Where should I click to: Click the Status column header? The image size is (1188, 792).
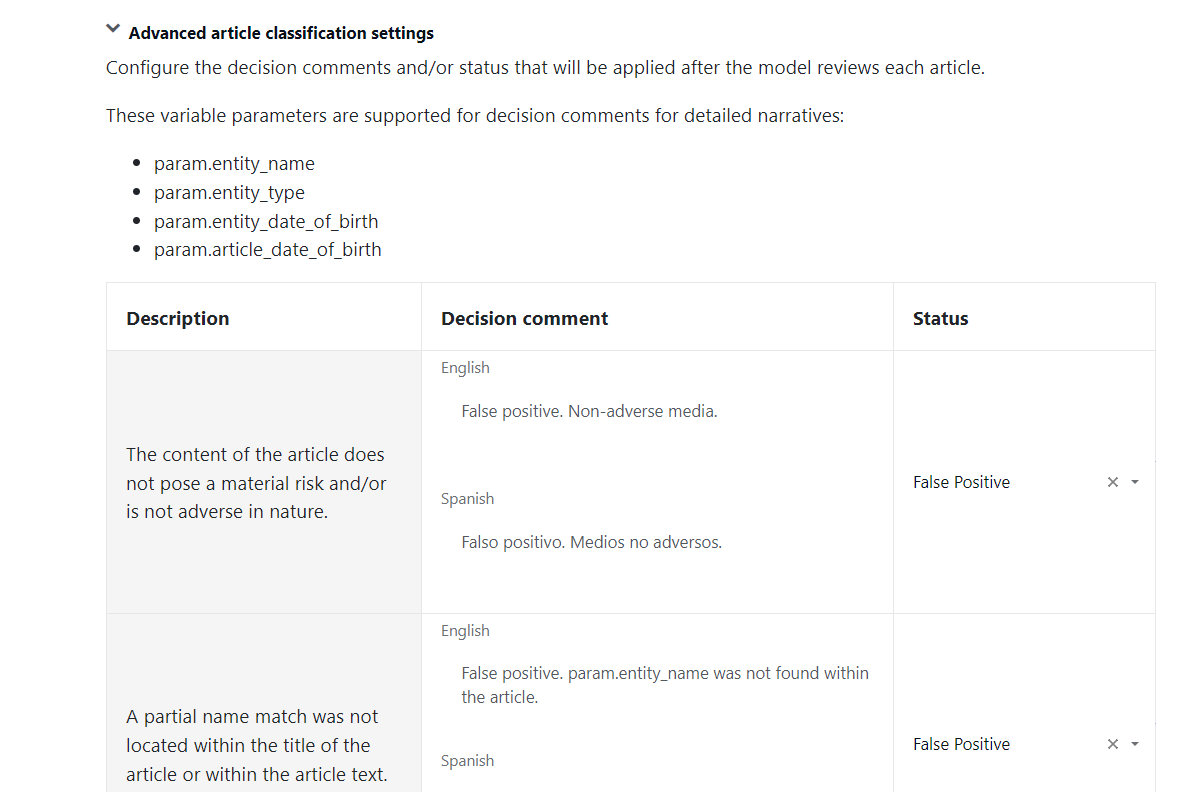click(x=940, y=318)
